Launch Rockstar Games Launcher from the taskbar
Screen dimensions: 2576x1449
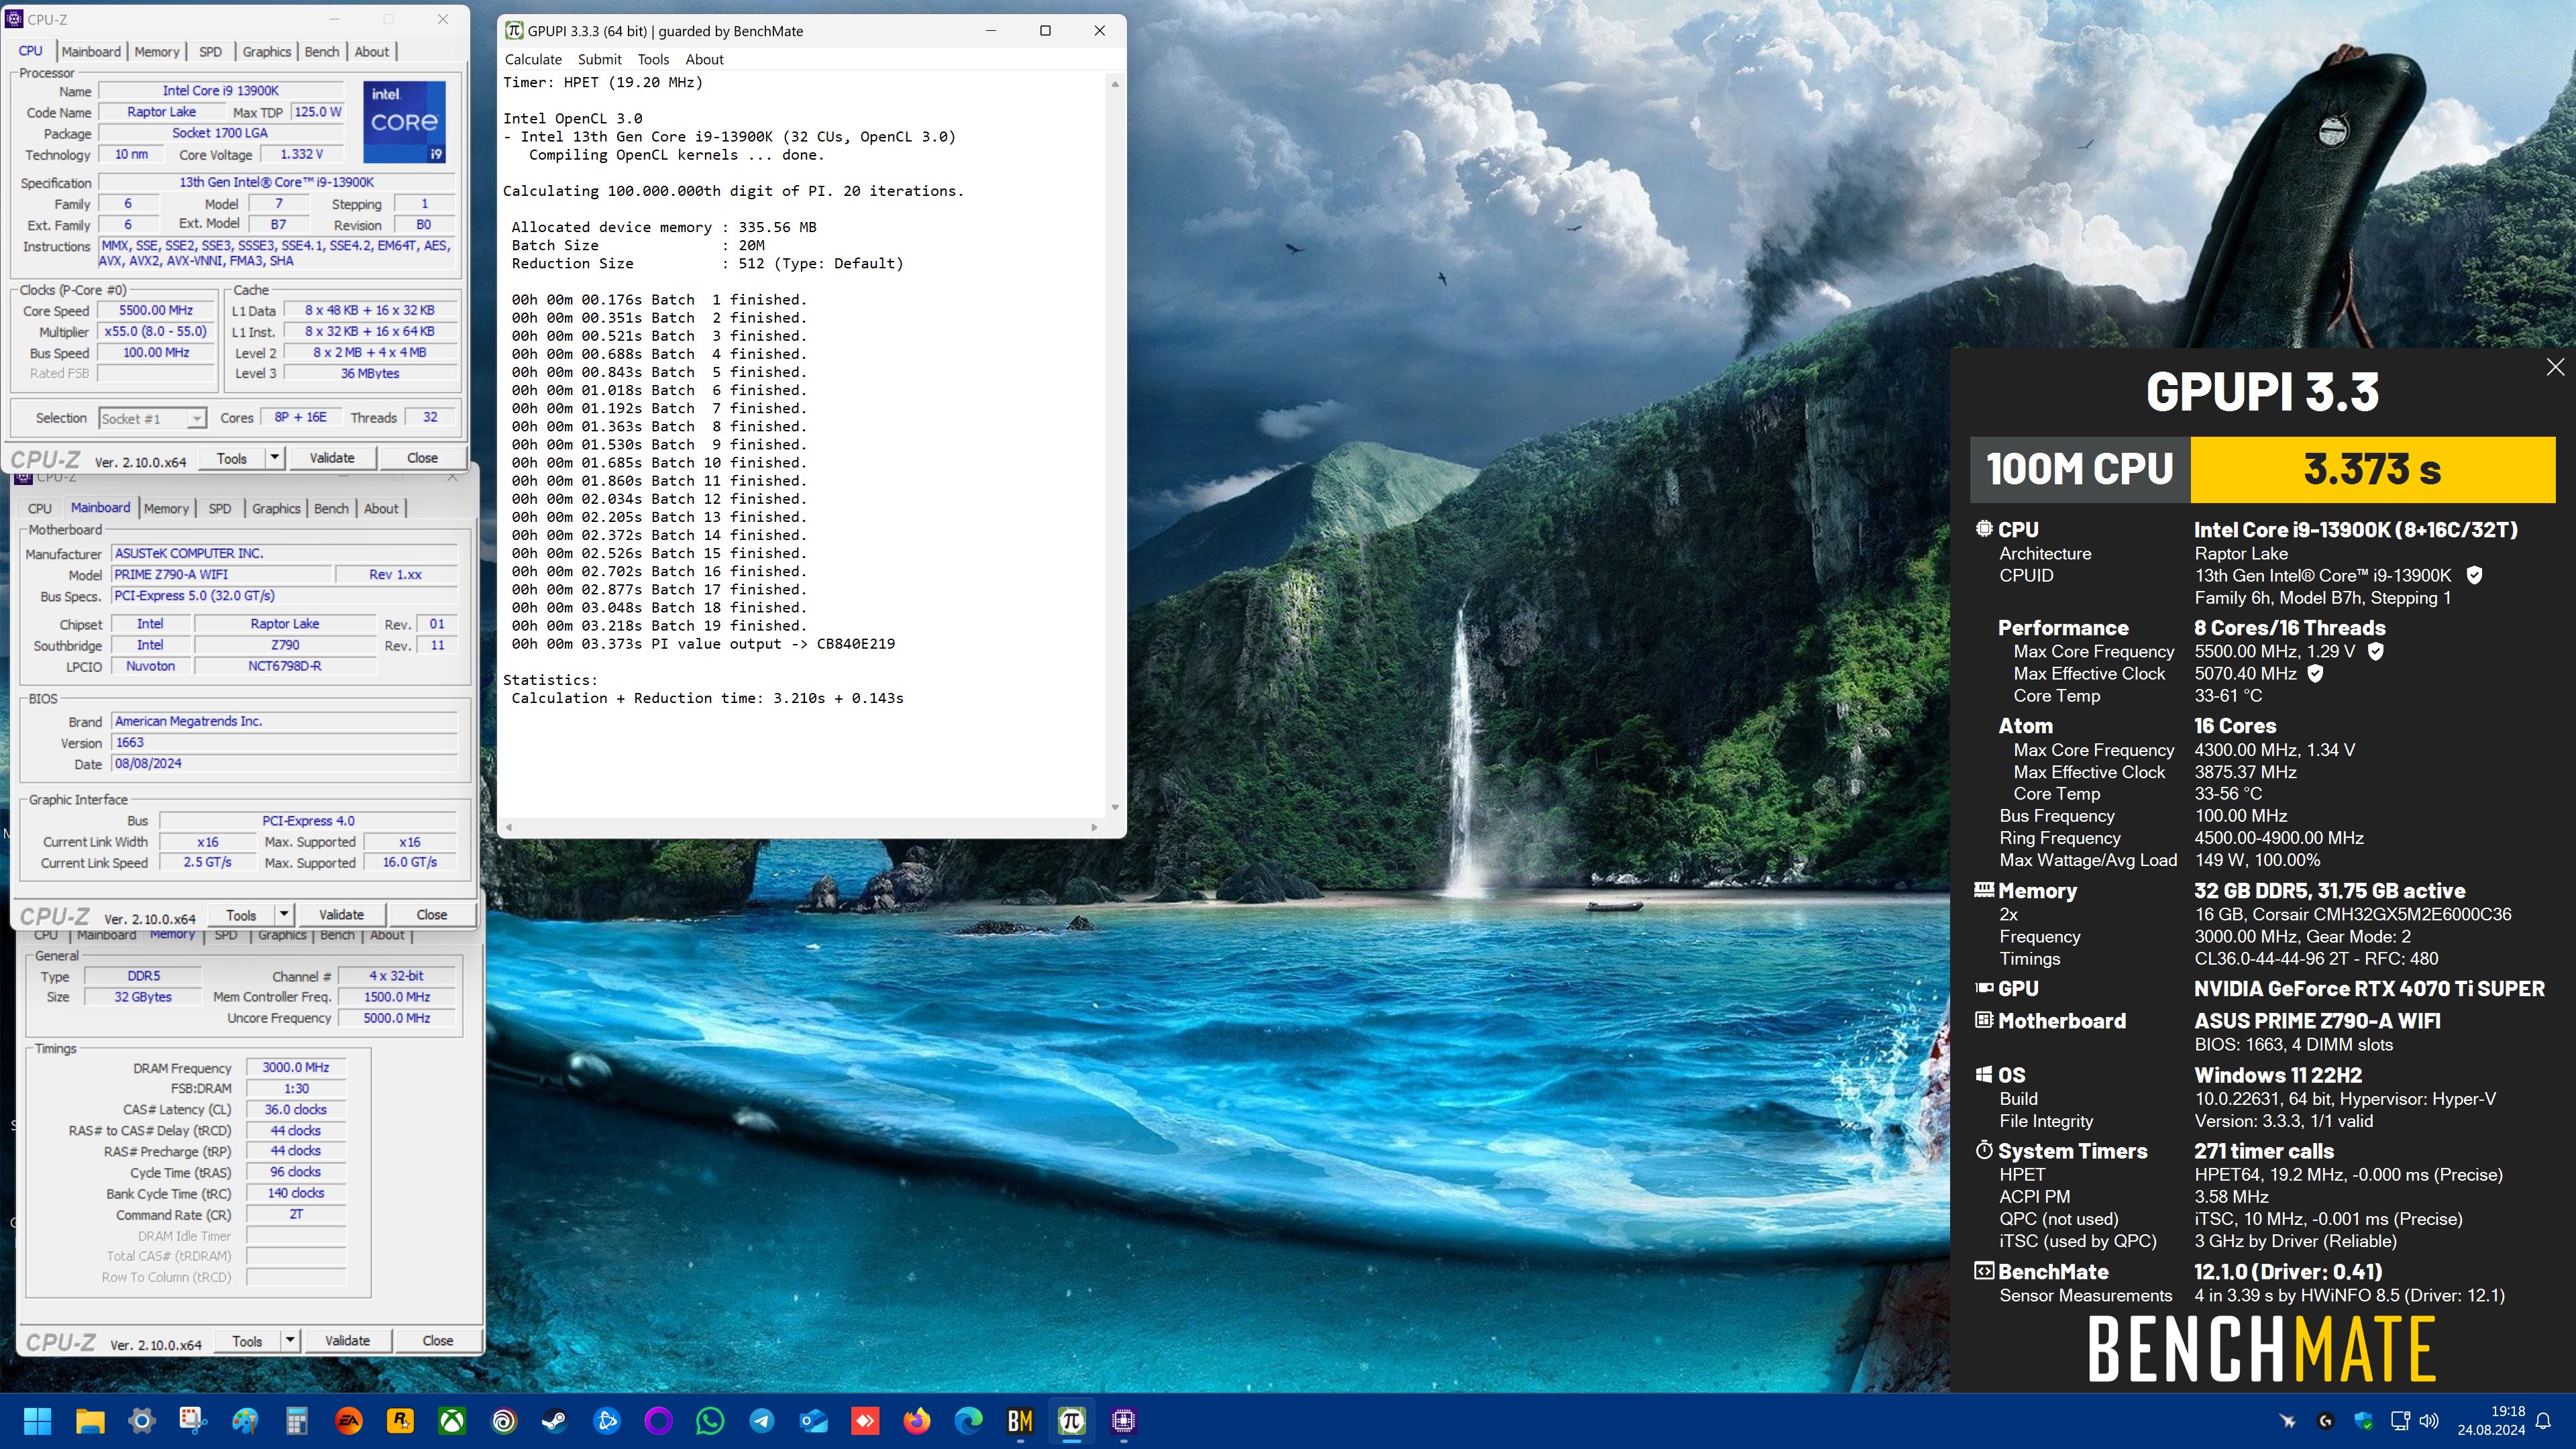pyautogui.click(x=400, y=1420)
